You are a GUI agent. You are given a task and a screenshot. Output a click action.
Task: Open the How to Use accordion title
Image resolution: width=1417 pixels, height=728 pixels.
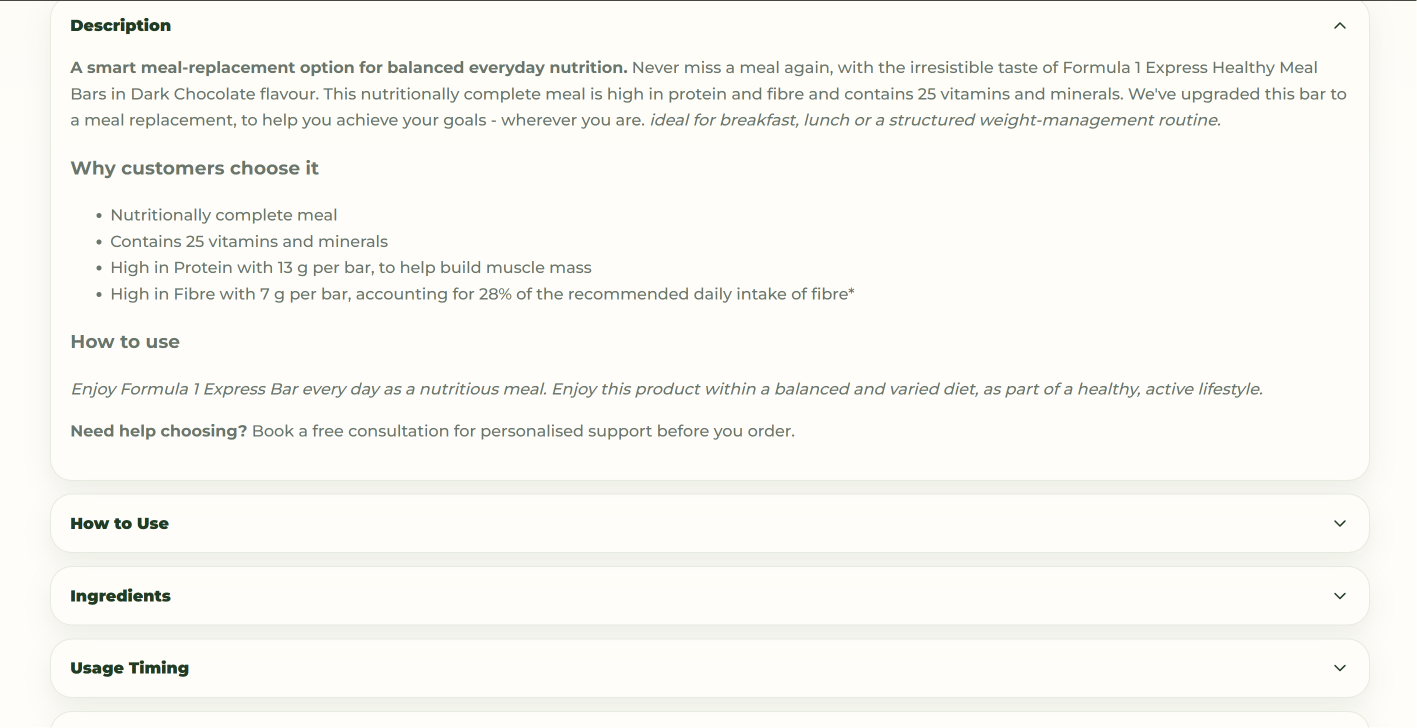tap(119, 524)
